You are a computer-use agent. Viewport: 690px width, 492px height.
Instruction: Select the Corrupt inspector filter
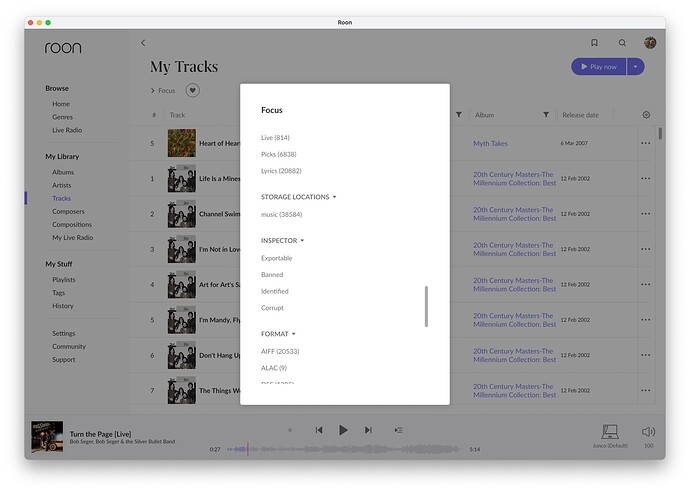272,308
